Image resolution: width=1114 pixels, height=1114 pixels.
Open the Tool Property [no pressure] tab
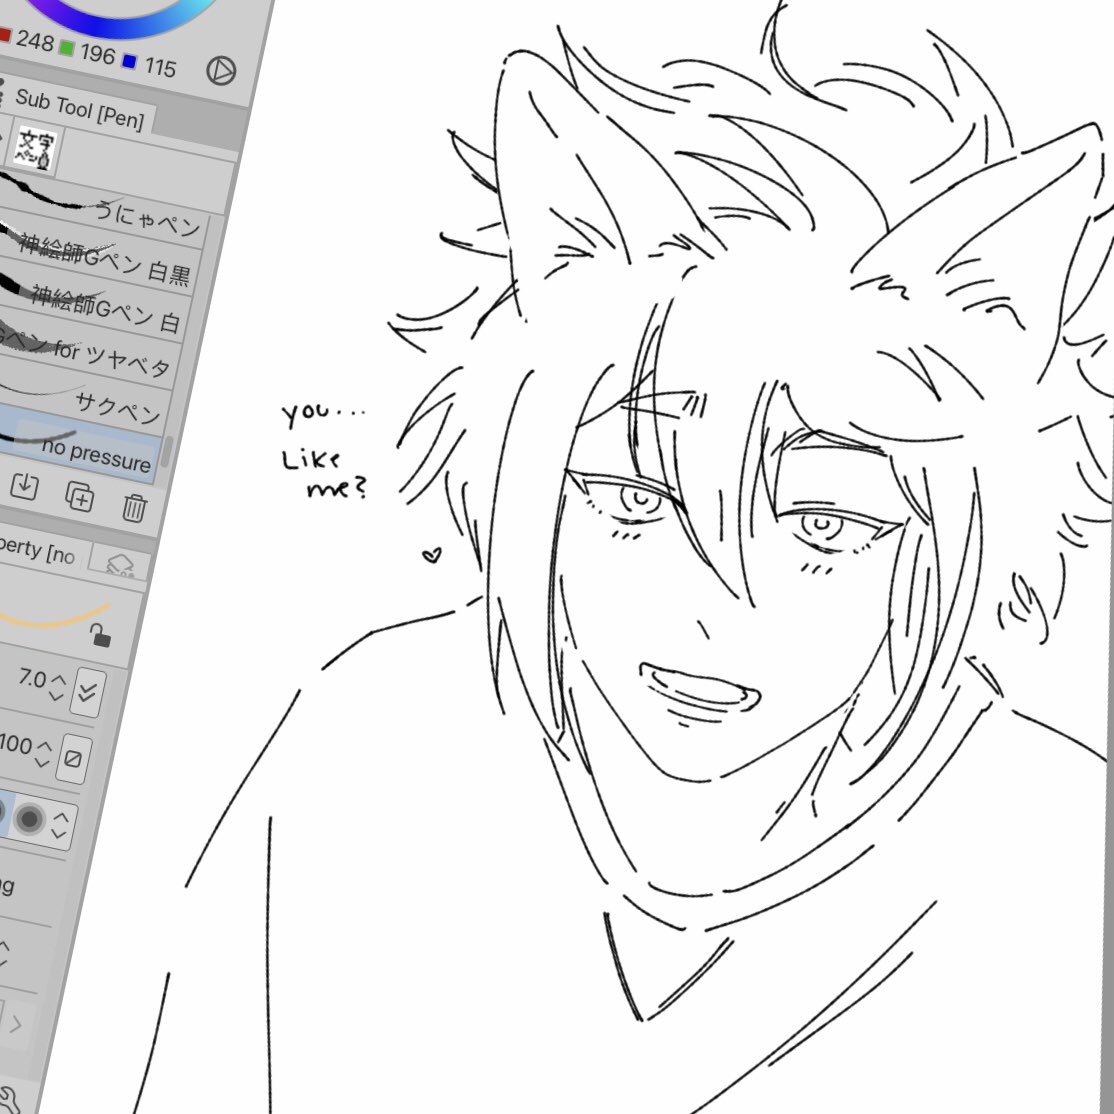click(39, 548)
